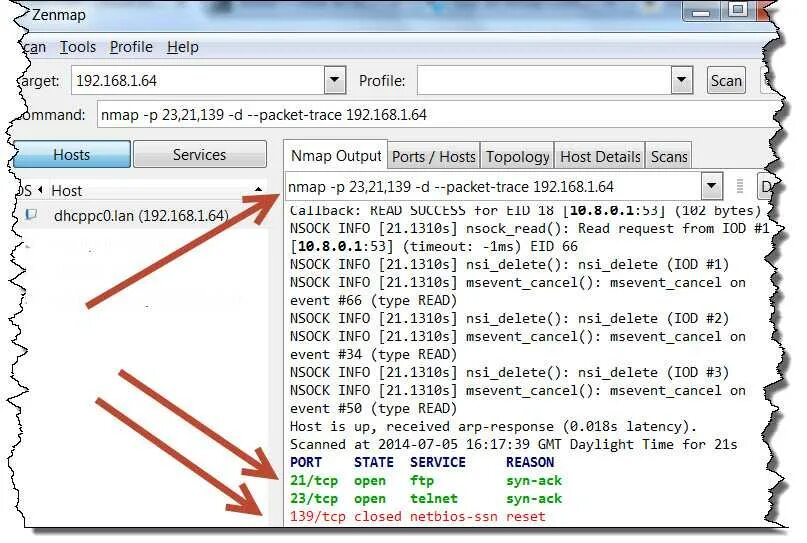Image resolution: width=807 pixels, height=543 pixels.
Task: Click the 23/tcp port entry
Action: click(314, 499)
